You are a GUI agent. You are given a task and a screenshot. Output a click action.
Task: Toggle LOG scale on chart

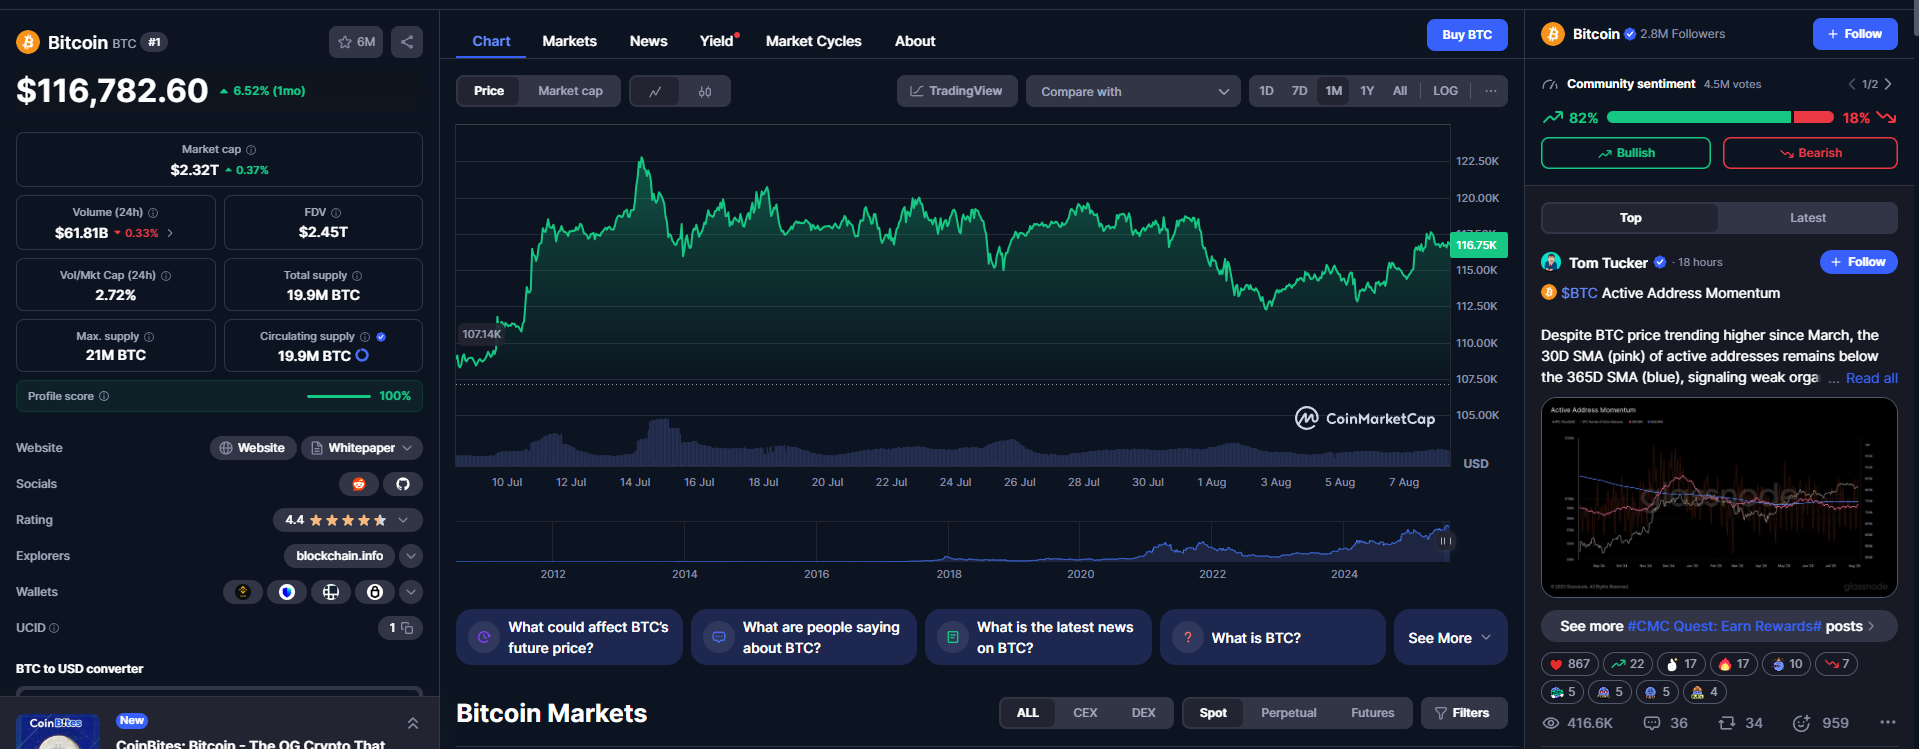tap(1445, 91)
